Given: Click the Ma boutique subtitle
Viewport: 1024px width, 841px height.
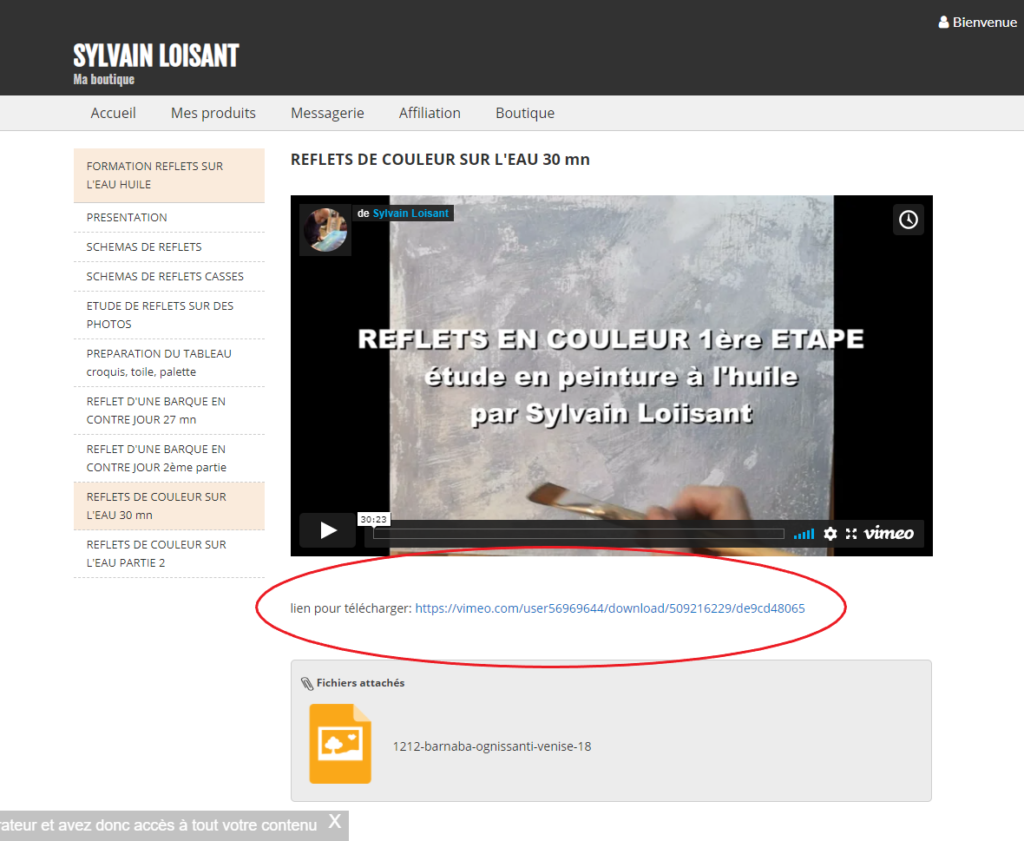Looking at the screenshot, I should pos(104,79).
